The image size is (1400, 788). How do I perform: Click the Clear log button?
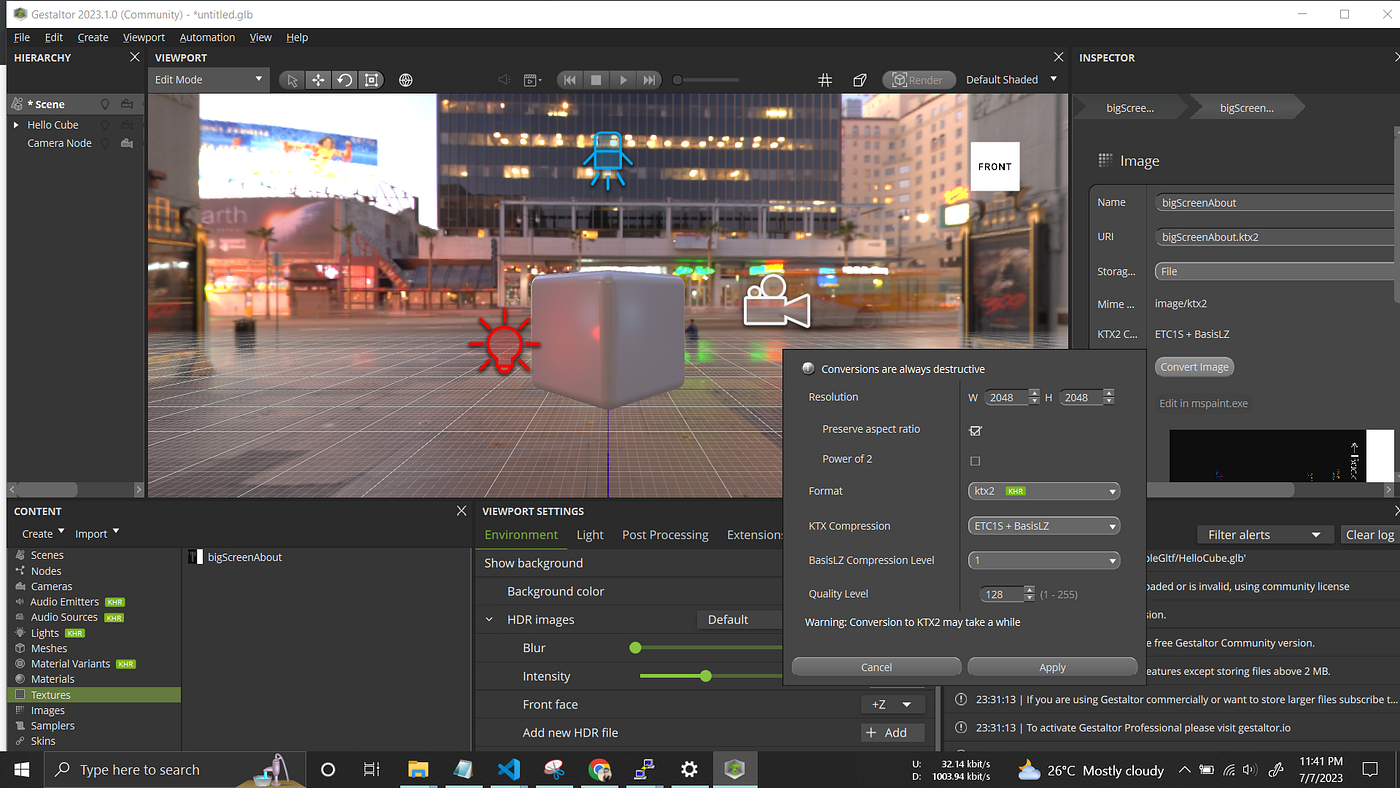pyautogui.click(x=1369, y=535)
